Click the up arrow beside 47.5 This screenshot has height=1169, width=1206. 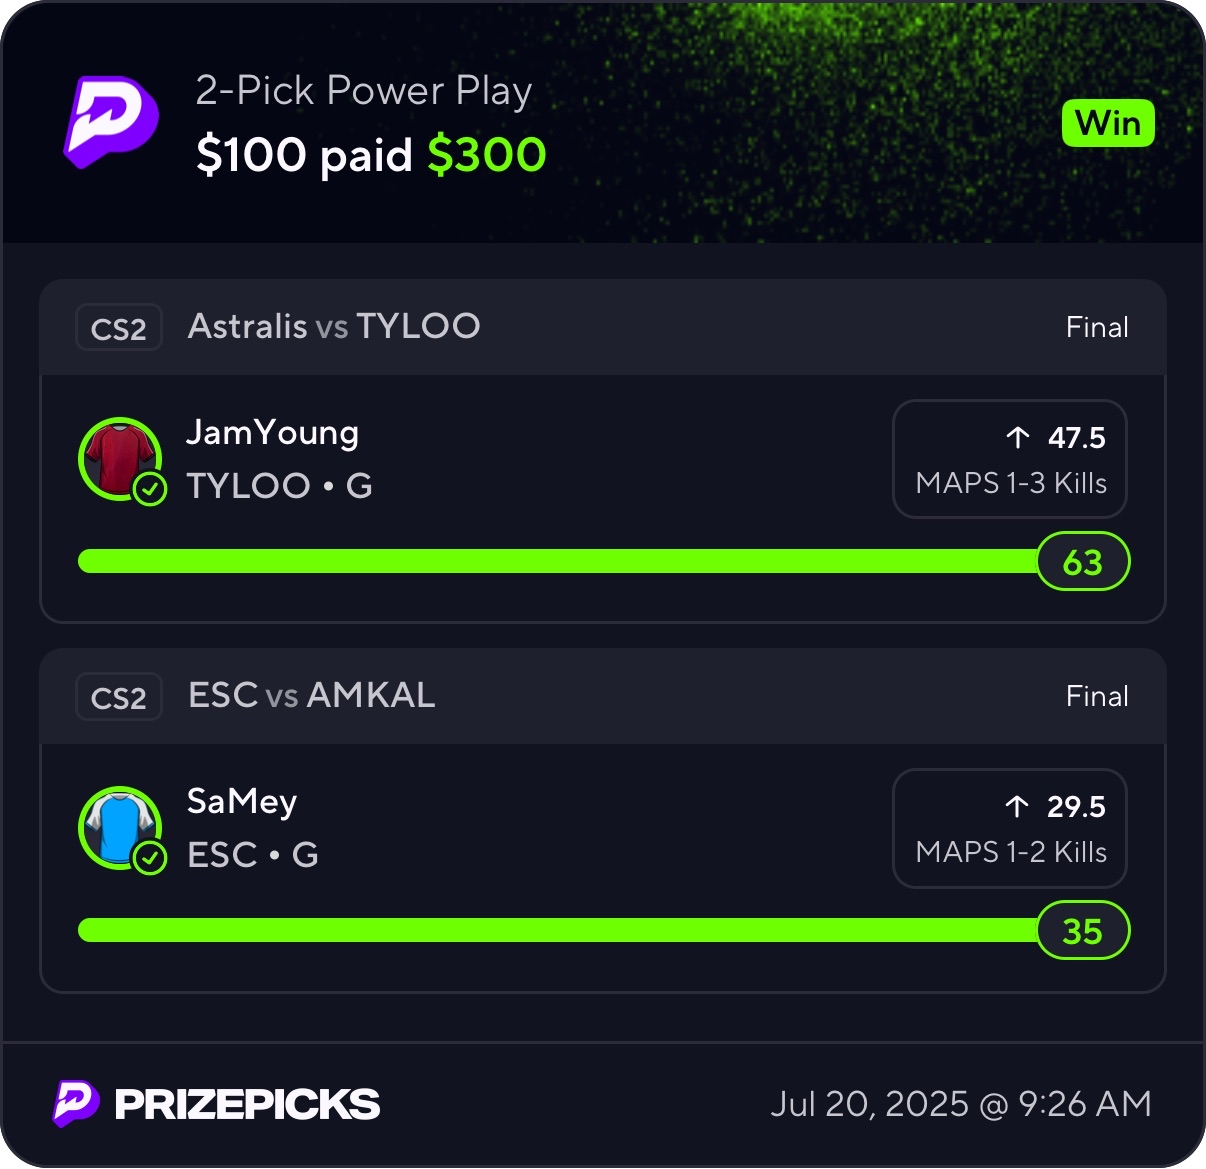point(1018,438)
